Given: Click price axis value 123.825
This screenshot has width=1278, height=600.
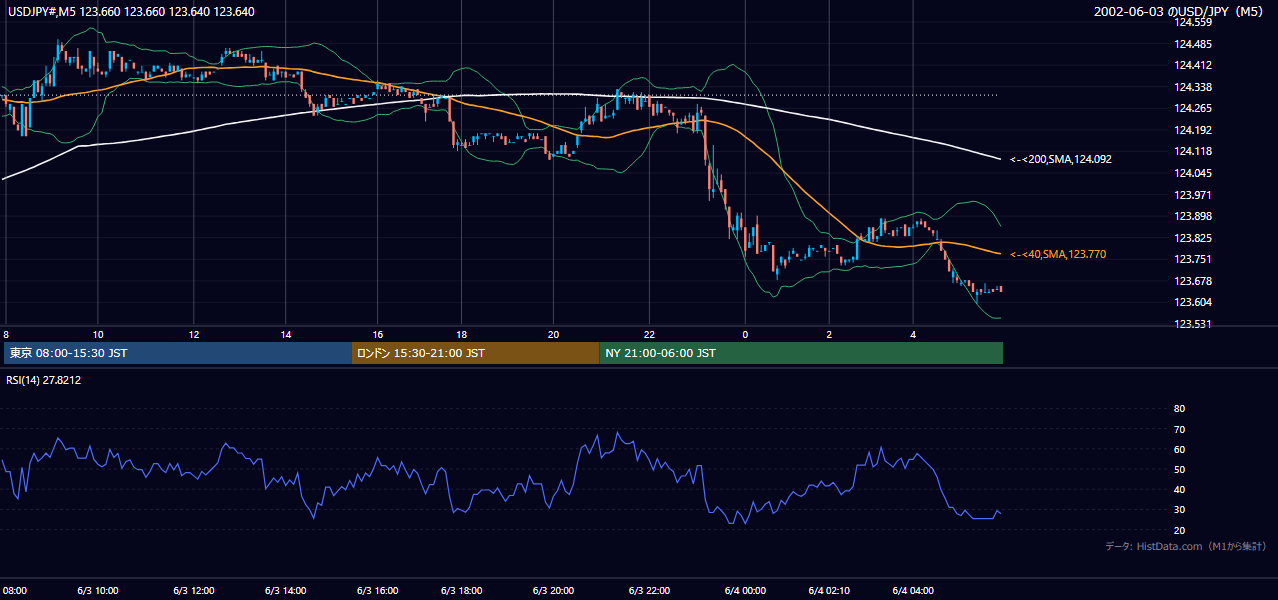Looking at the screenshot, I should tap(1192, 238).
